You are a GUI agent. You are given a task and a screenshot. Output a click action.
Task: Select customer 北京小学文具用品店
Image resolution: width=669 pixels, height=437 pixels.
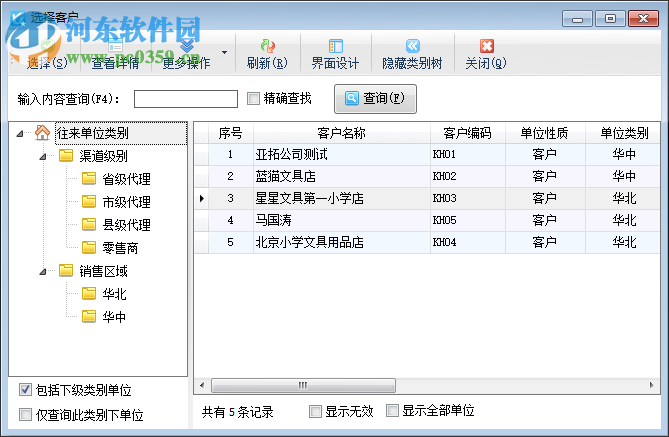[x=309, y=242]
